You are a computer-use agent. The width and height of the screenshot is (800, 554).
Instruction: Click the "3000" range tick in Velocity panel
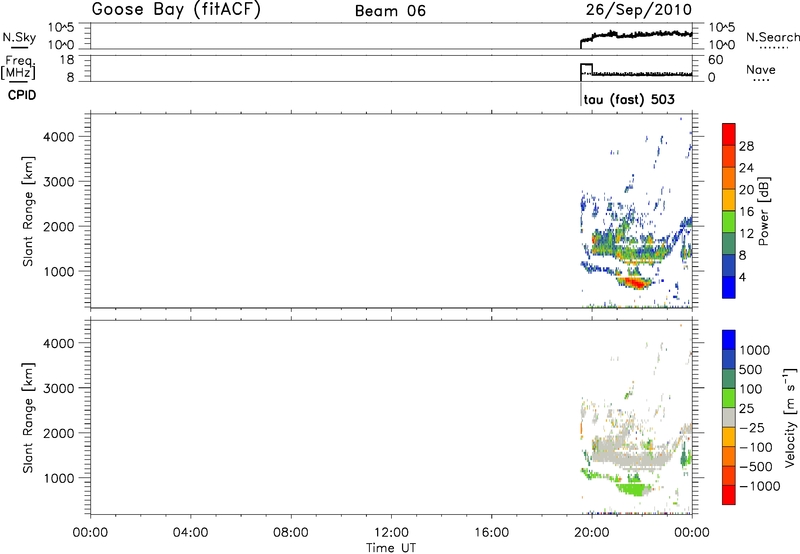pyautogui.click(x=59, y=388)
